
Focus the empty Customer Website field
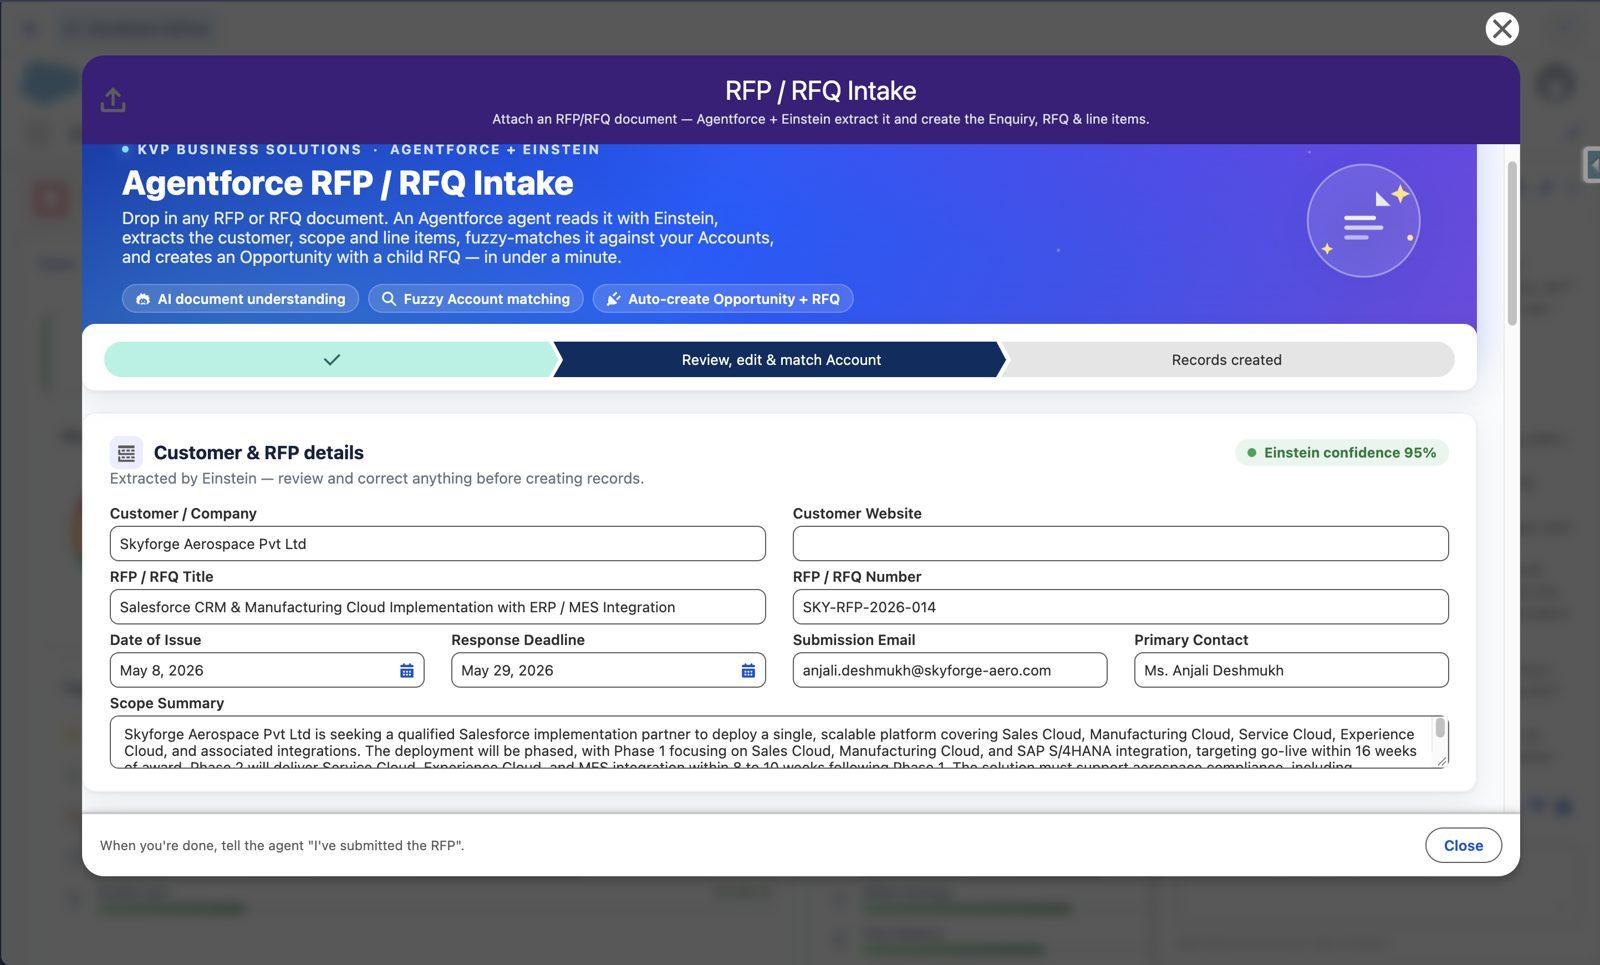click(1120, 544)
